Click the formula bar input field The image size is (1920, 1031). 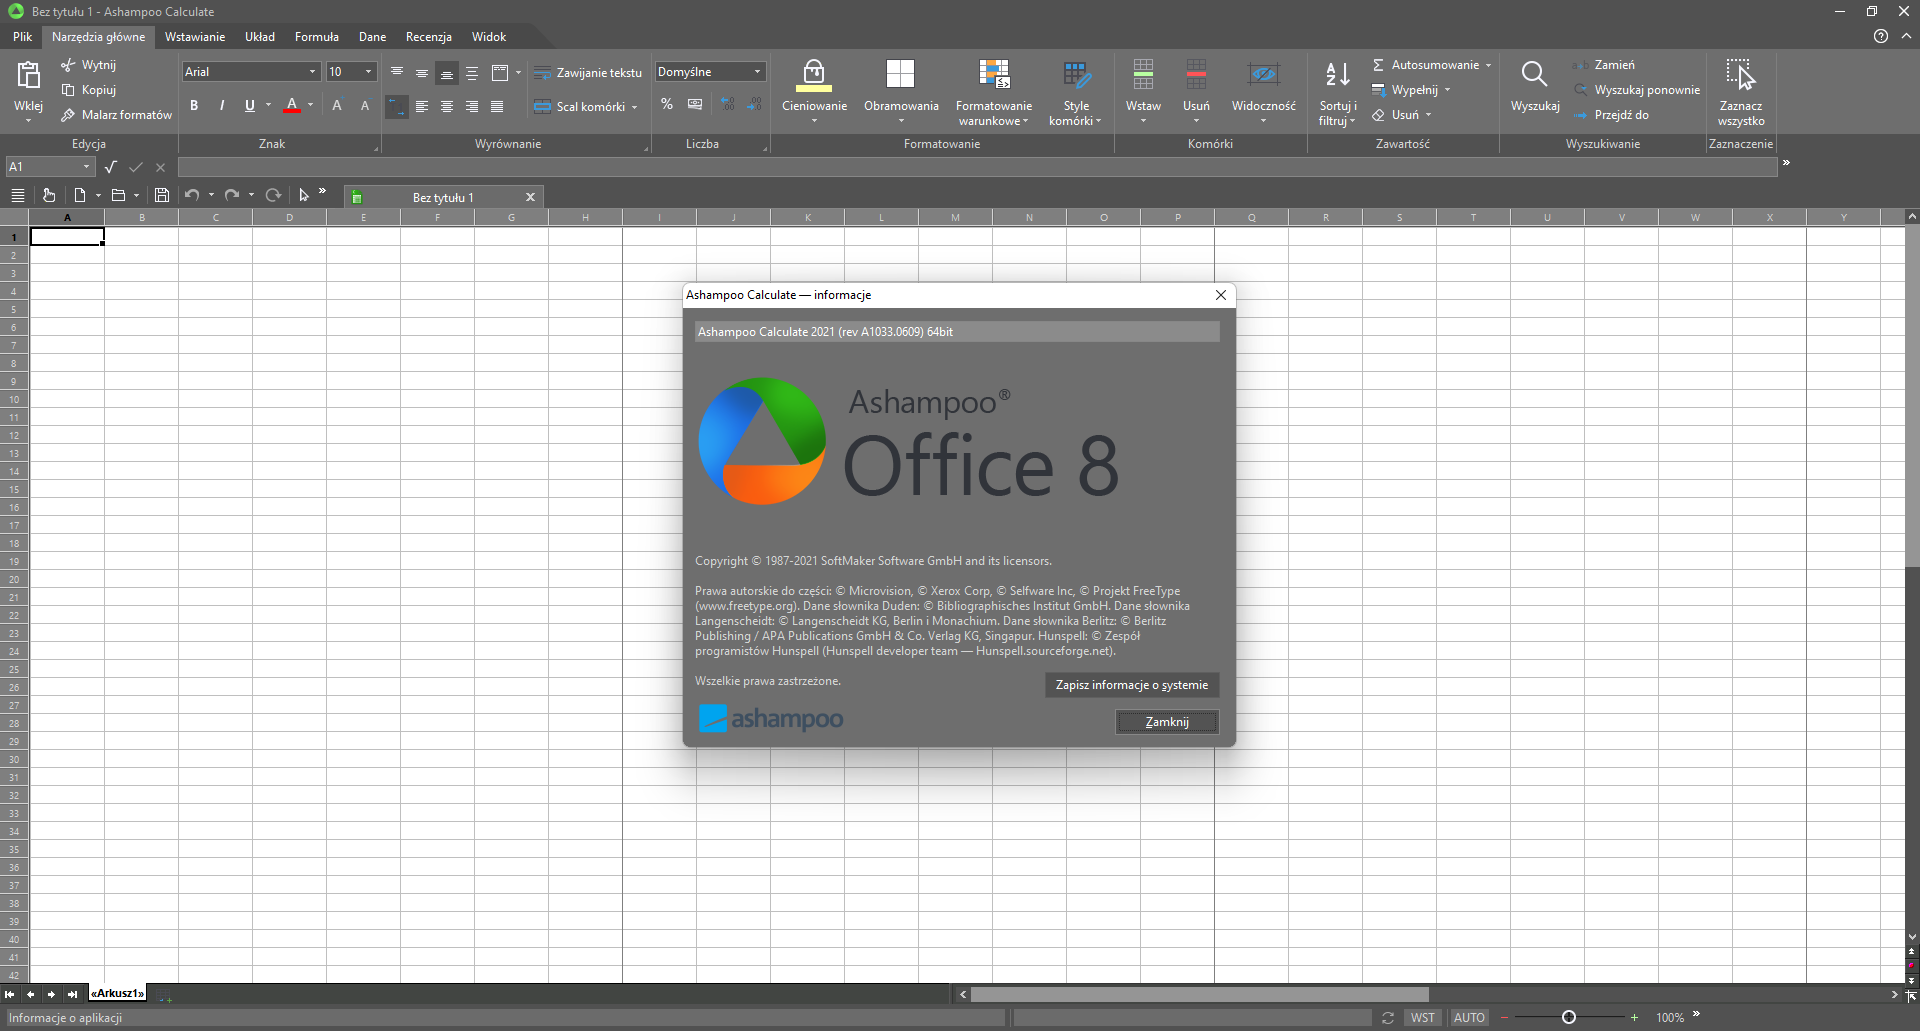pyautogui.click(x=977, y=167)
